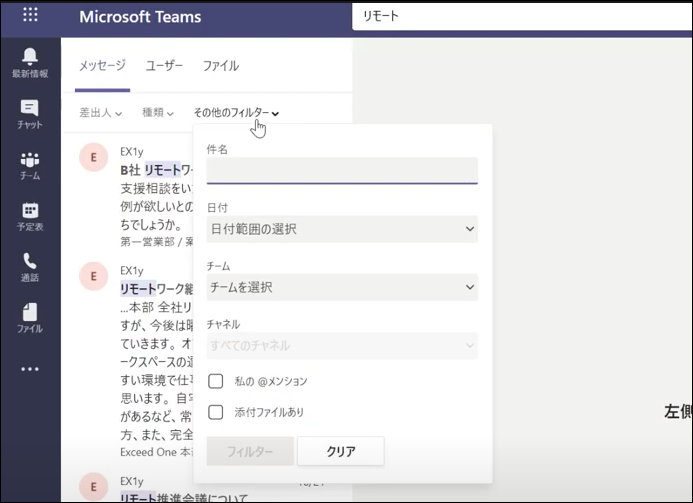Screen dimensions: 693x503
Task: Select avatar E of リモートワーク message
Action: (93, 276)
